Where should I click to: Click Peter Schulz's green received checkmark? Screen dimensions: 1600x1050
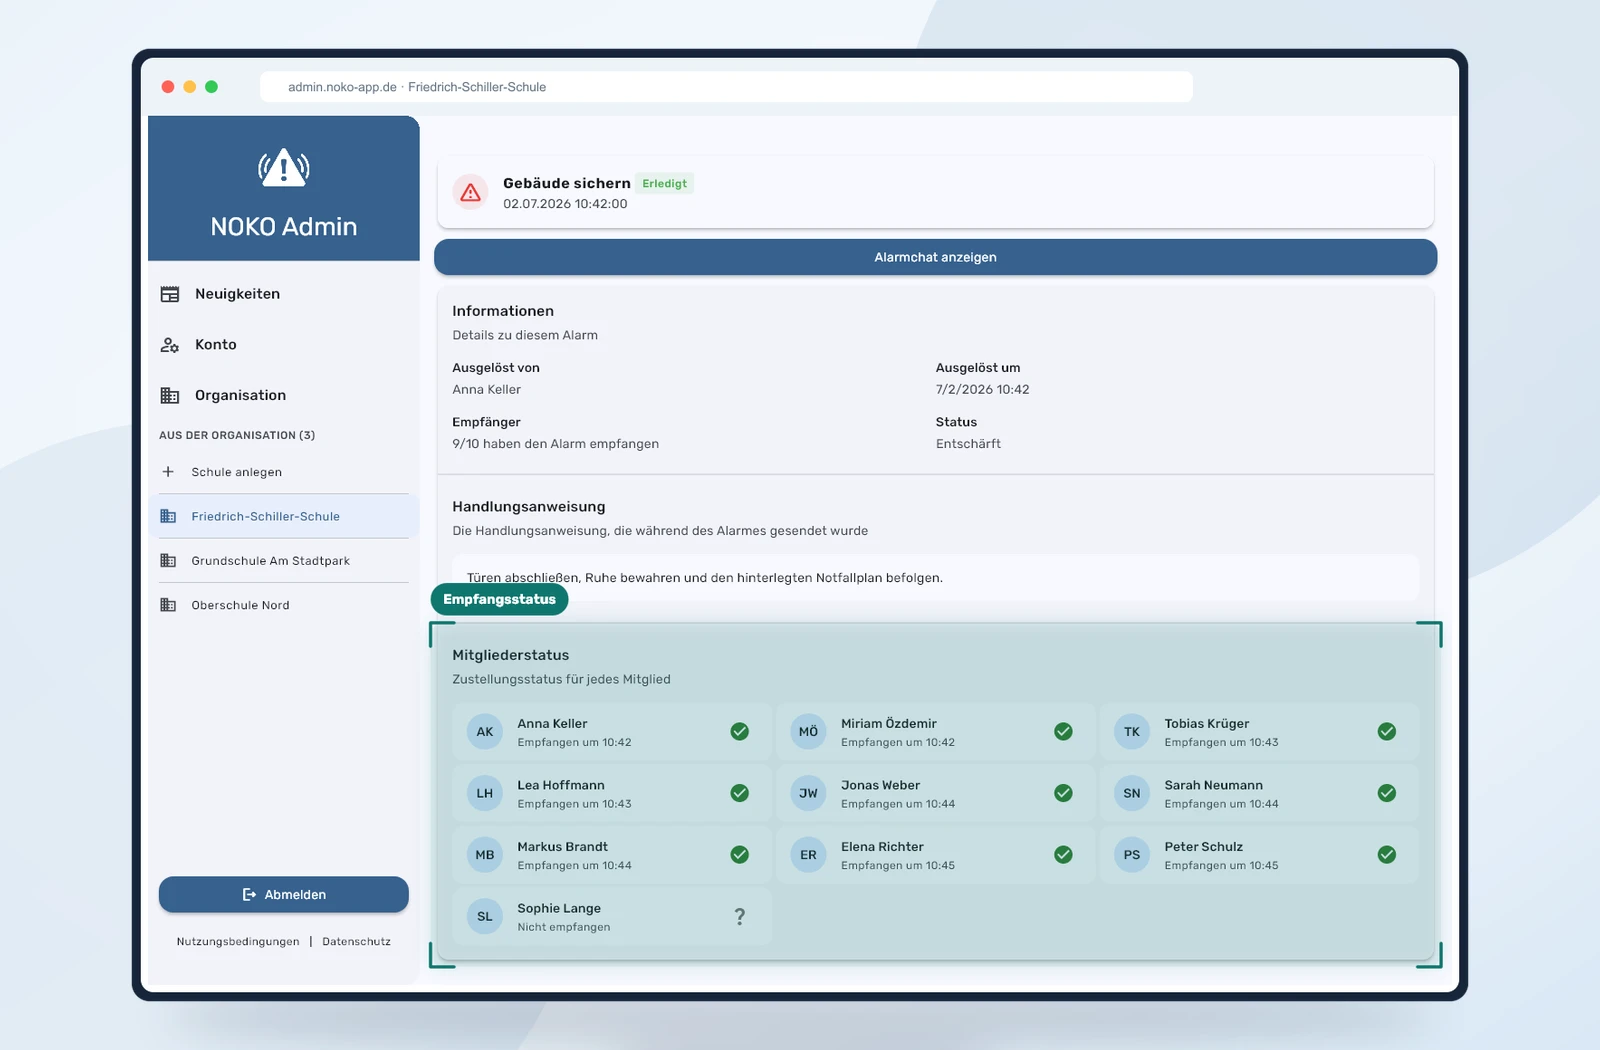1387,855
